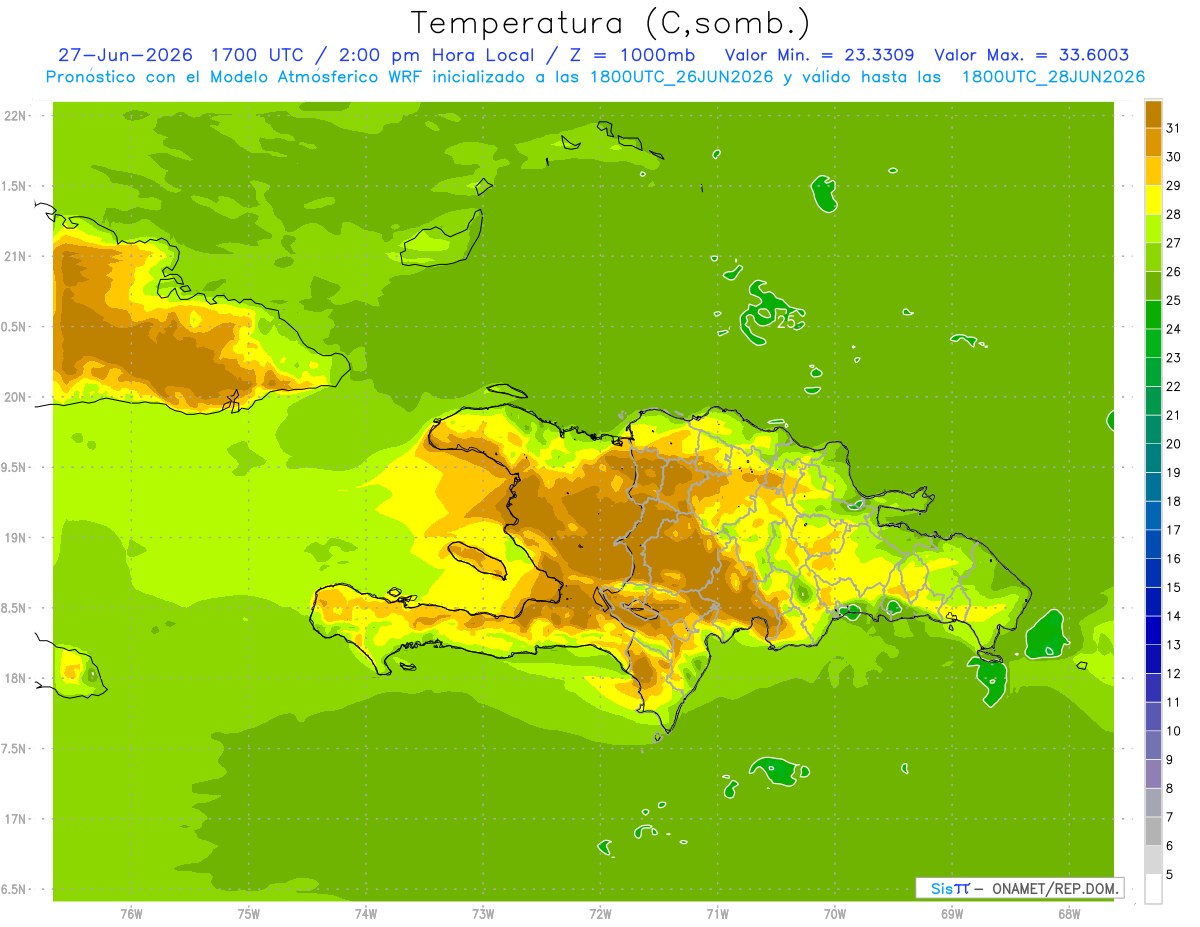Click longitude label "70W"
This screenshot has height=927, width=1200.
[x=835, y=914]
